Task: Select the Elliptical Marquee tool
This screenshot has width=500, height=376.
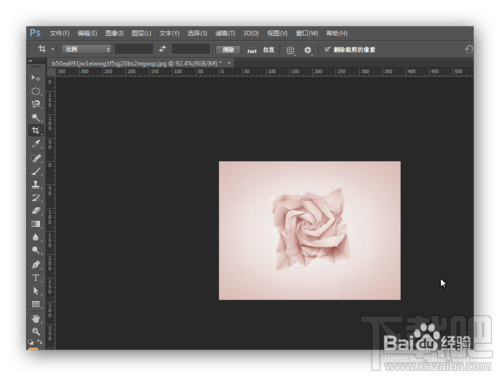Action: 36,91
